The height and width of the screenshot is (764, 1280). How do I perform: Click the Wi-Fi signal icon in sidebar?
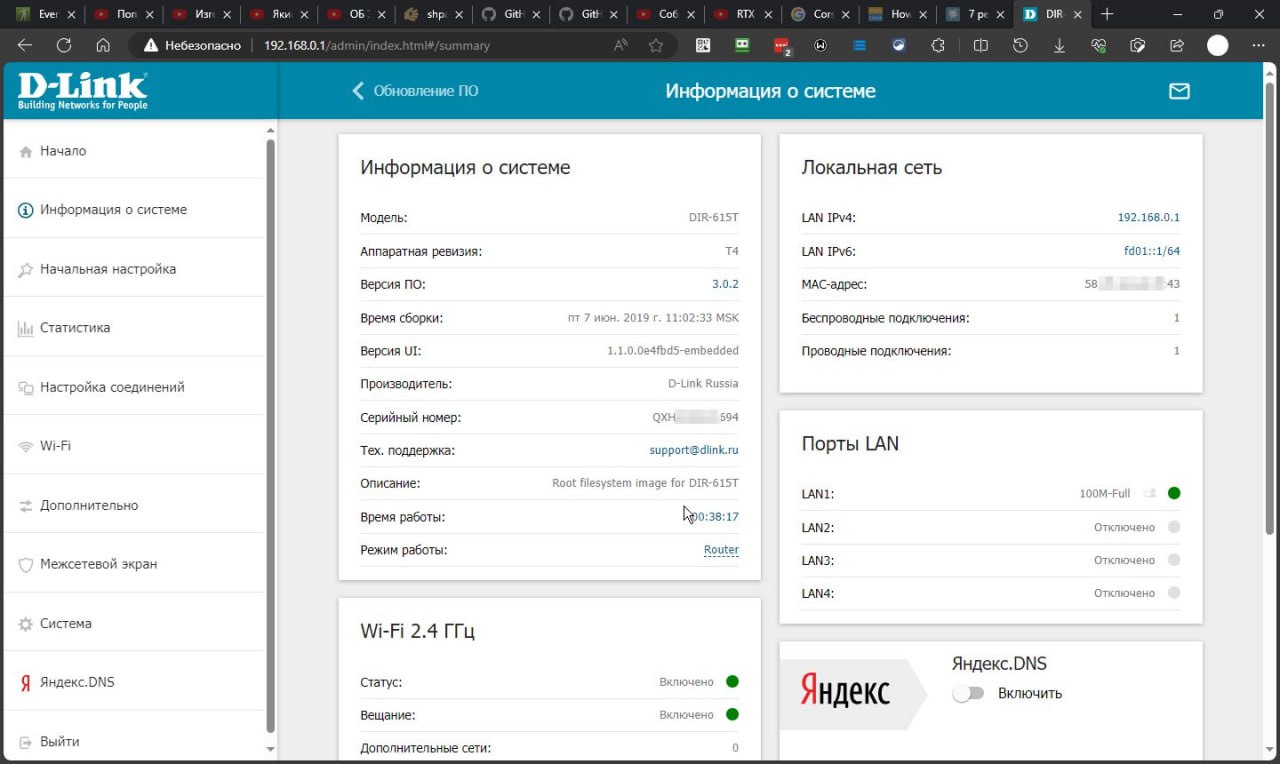pos(26,446)
